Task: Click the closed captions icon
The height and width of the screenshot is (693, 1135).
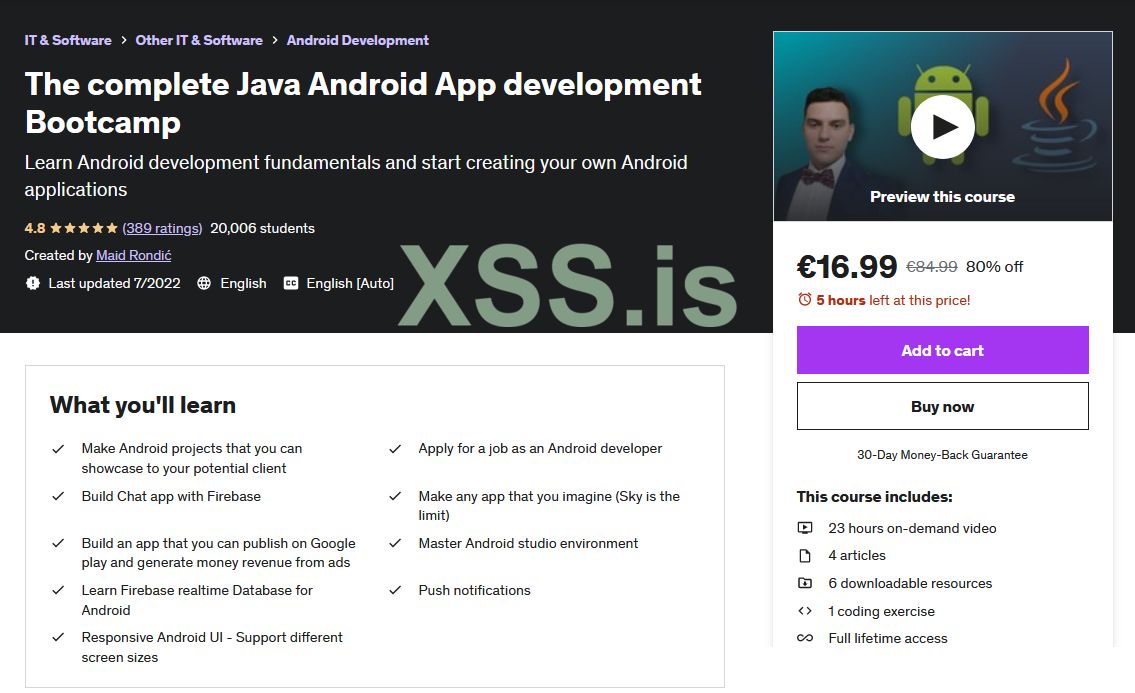Action: (x=290, y=283)
